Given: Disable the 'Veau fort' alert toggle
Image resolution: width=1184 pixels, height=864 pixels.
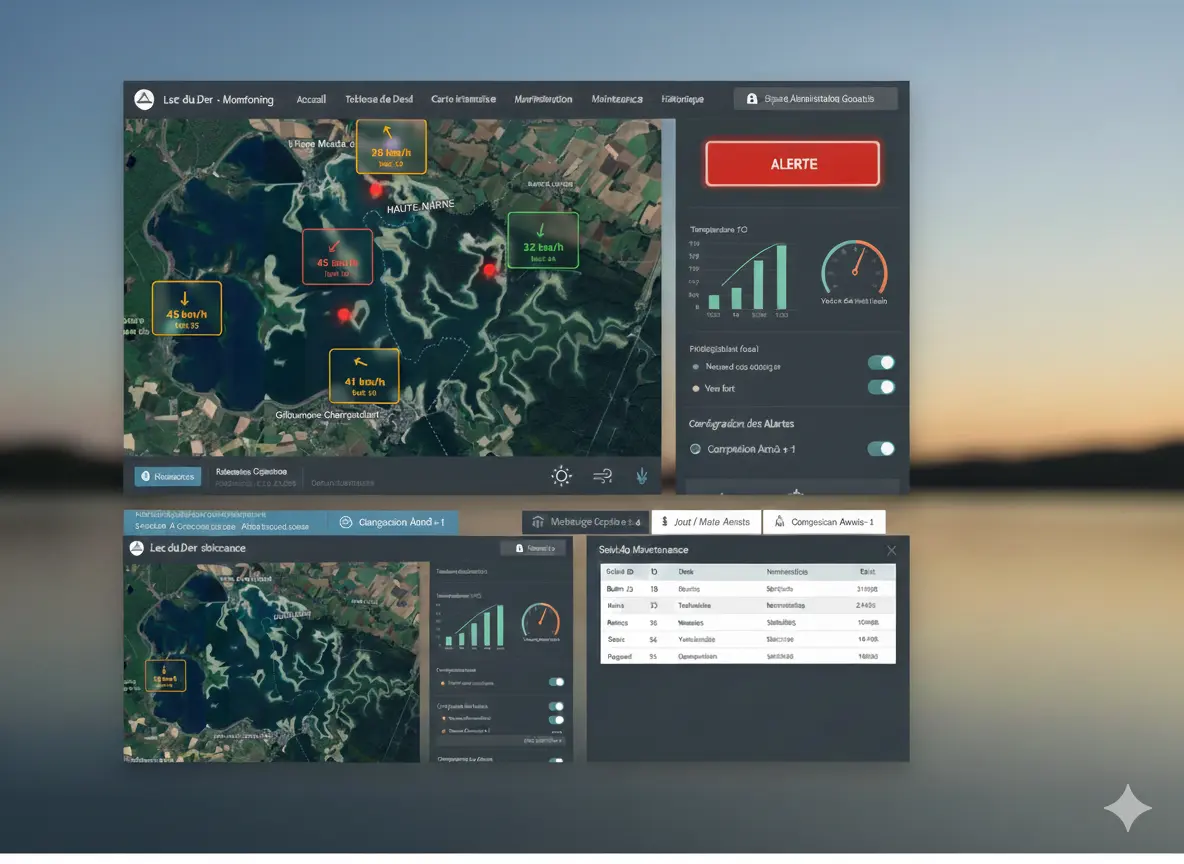Looking at the screenshot, I should click(x=881, y=388).
